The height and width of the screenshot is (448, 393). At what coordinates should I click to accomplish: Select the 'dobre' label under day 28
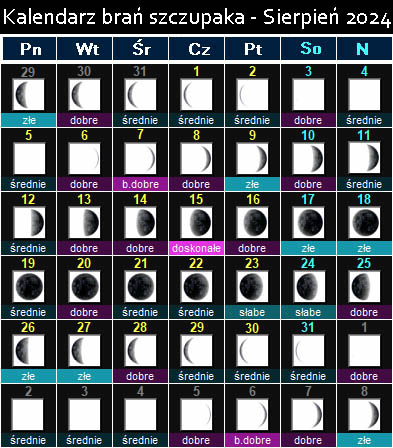point(140,376)
